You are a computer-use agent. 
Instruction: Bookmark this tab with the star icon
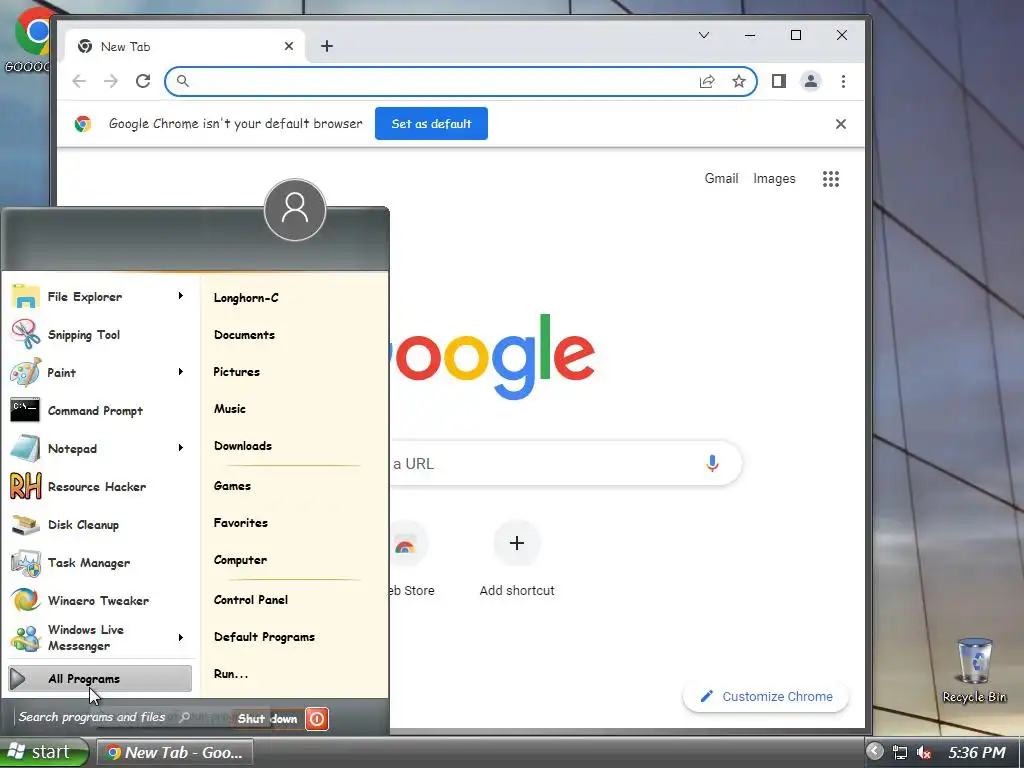(x=739, y=82)
